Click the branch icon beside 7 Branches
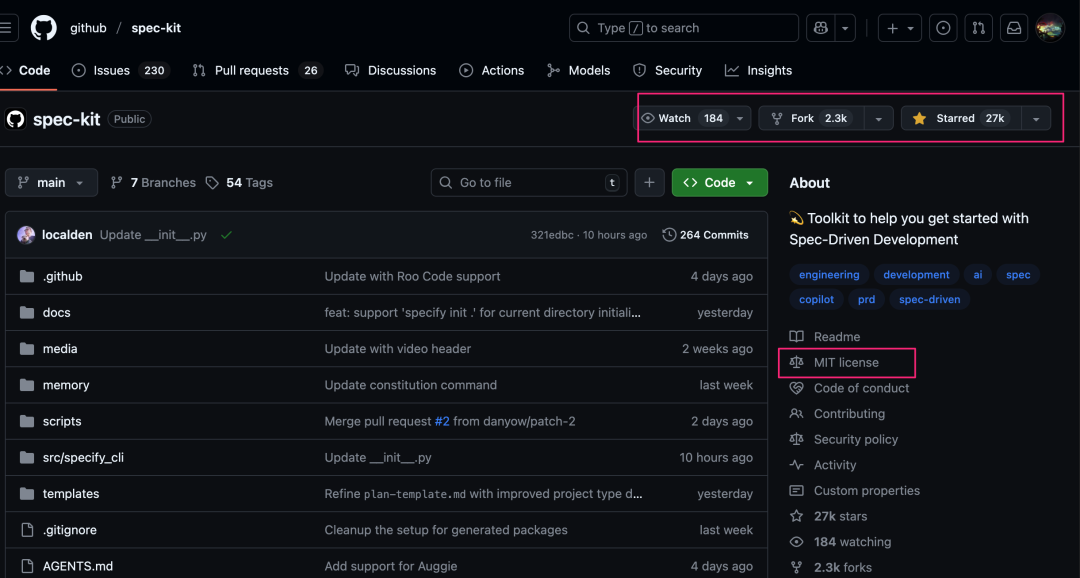This screenshot has width=1080, height=578. pyautogui.click(x=116, y=183)
